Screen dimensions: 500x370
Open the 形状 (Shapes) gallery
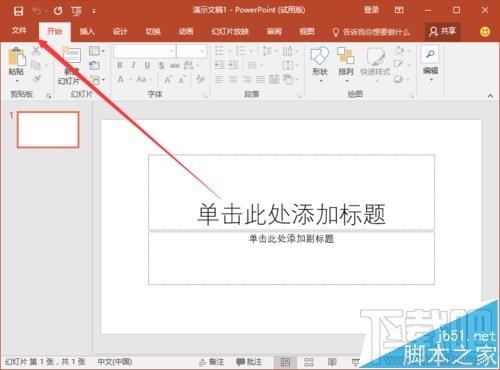(x=320, y=63)
